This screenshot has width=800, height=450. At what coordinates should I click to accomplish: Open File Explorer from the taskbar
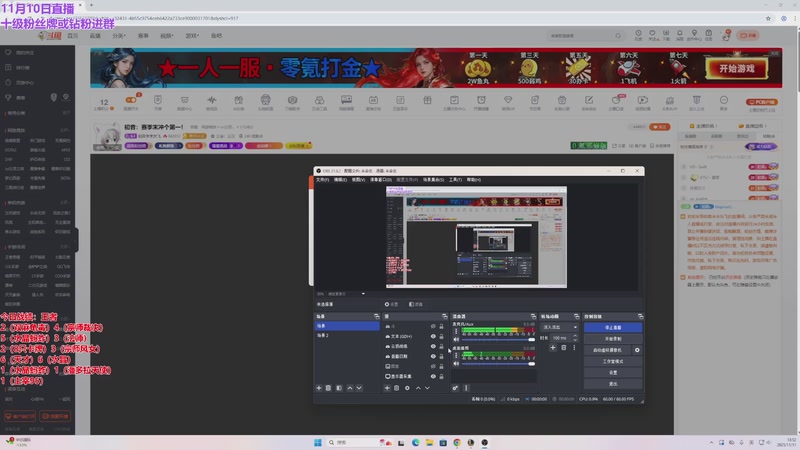click(430, 442)
